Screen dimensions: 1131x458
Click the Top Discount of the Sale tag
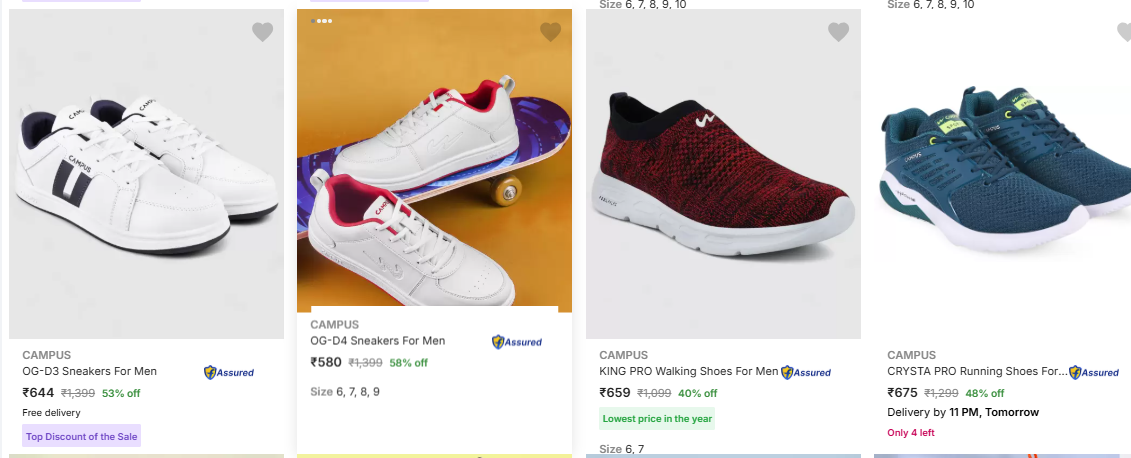click(x=82, y=436)
